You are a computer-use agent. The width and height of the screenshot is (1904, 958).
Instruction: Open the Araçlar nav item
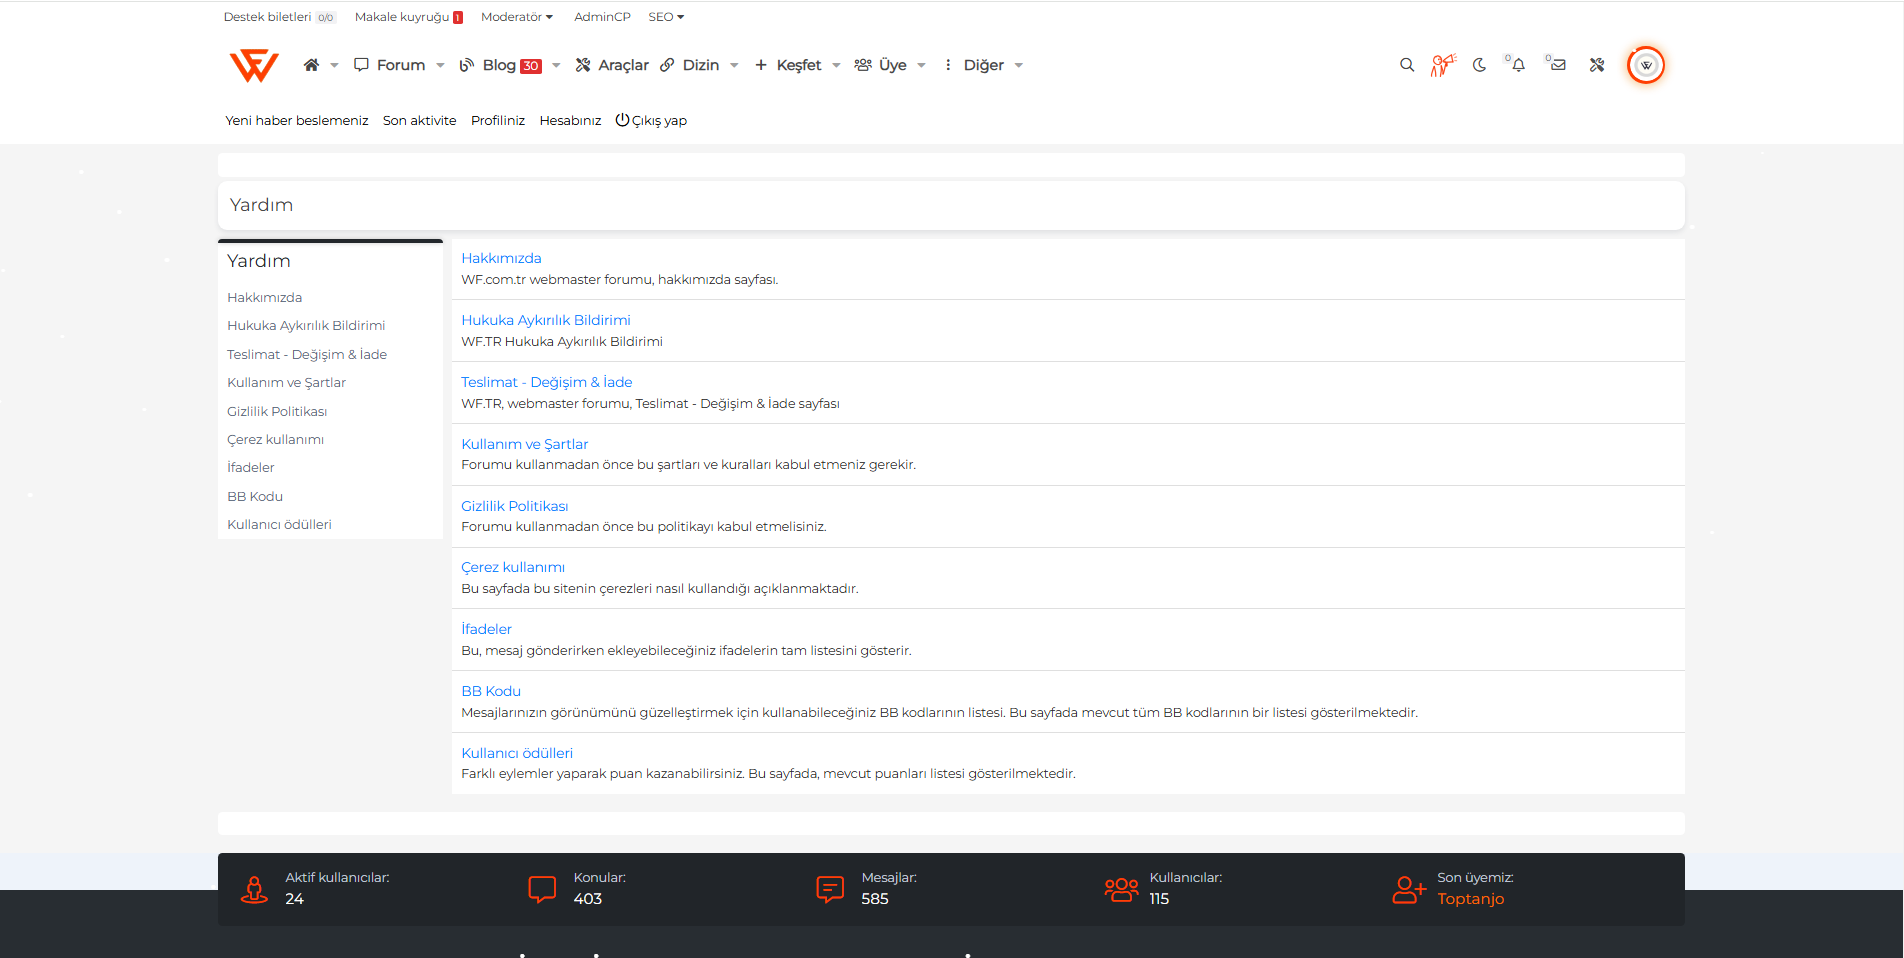pos(623,65)
